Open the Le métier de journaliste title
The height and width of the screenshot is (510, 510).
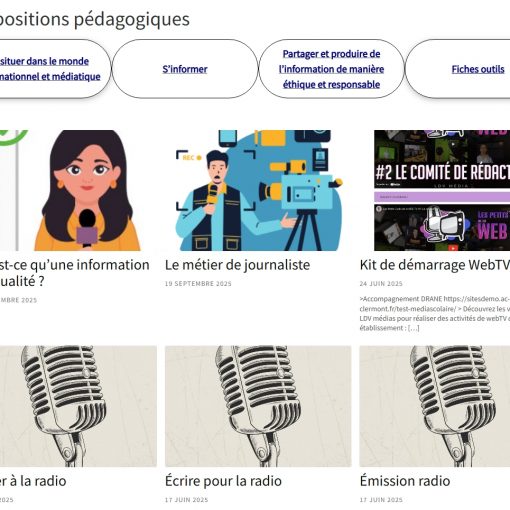pos(237,265)
